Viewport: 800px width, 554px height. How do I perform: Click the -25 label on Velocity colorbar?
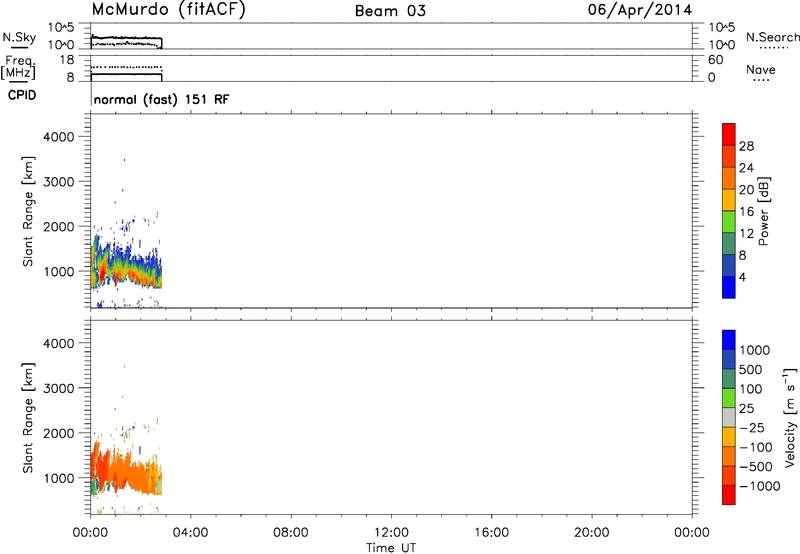point(752,428)
